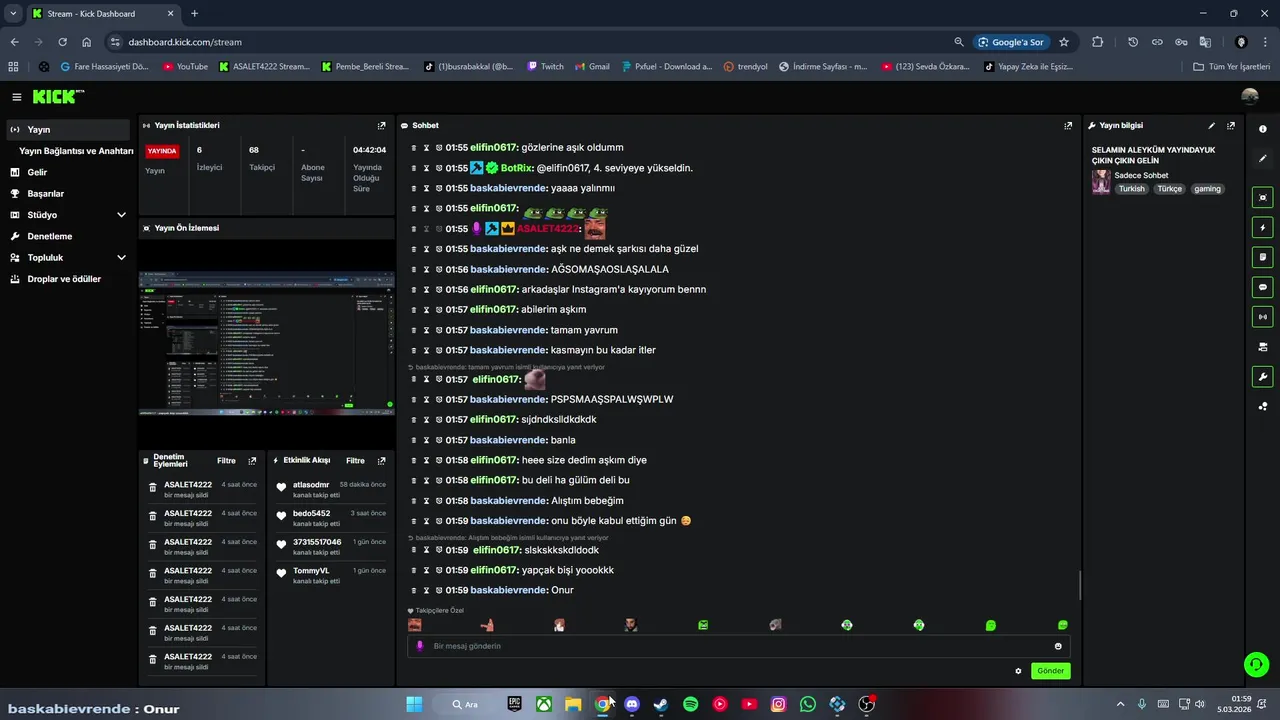This screenshot has width=1280, height=720.
Task: Pop out the Yayın bilgisi panel
Action: coord(1231,126)
